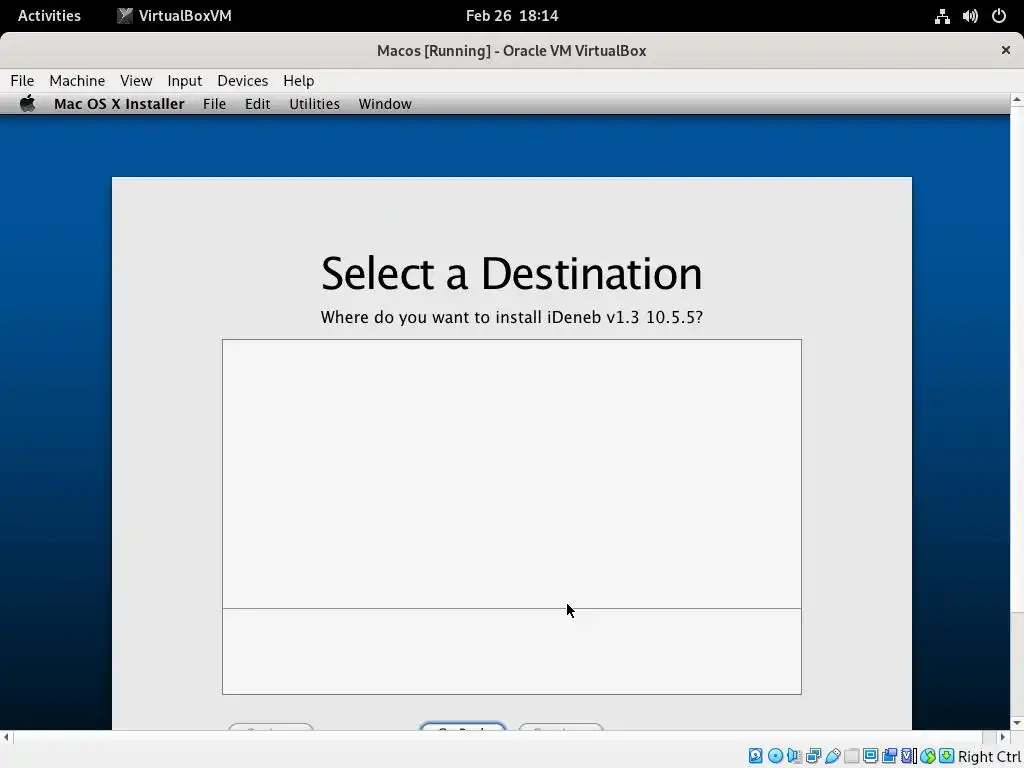Open the Devices menu
Image resolution: width=1024 pixels, height=768 pixels.
[242, 80]
